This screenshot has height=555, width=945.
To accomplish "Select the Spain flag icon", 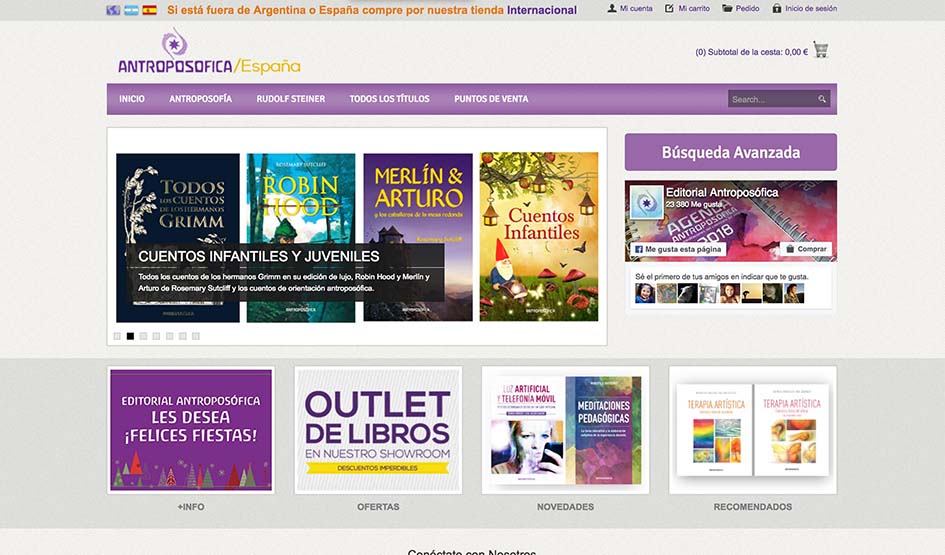I will pyautogui.click(x=149, y=10).
